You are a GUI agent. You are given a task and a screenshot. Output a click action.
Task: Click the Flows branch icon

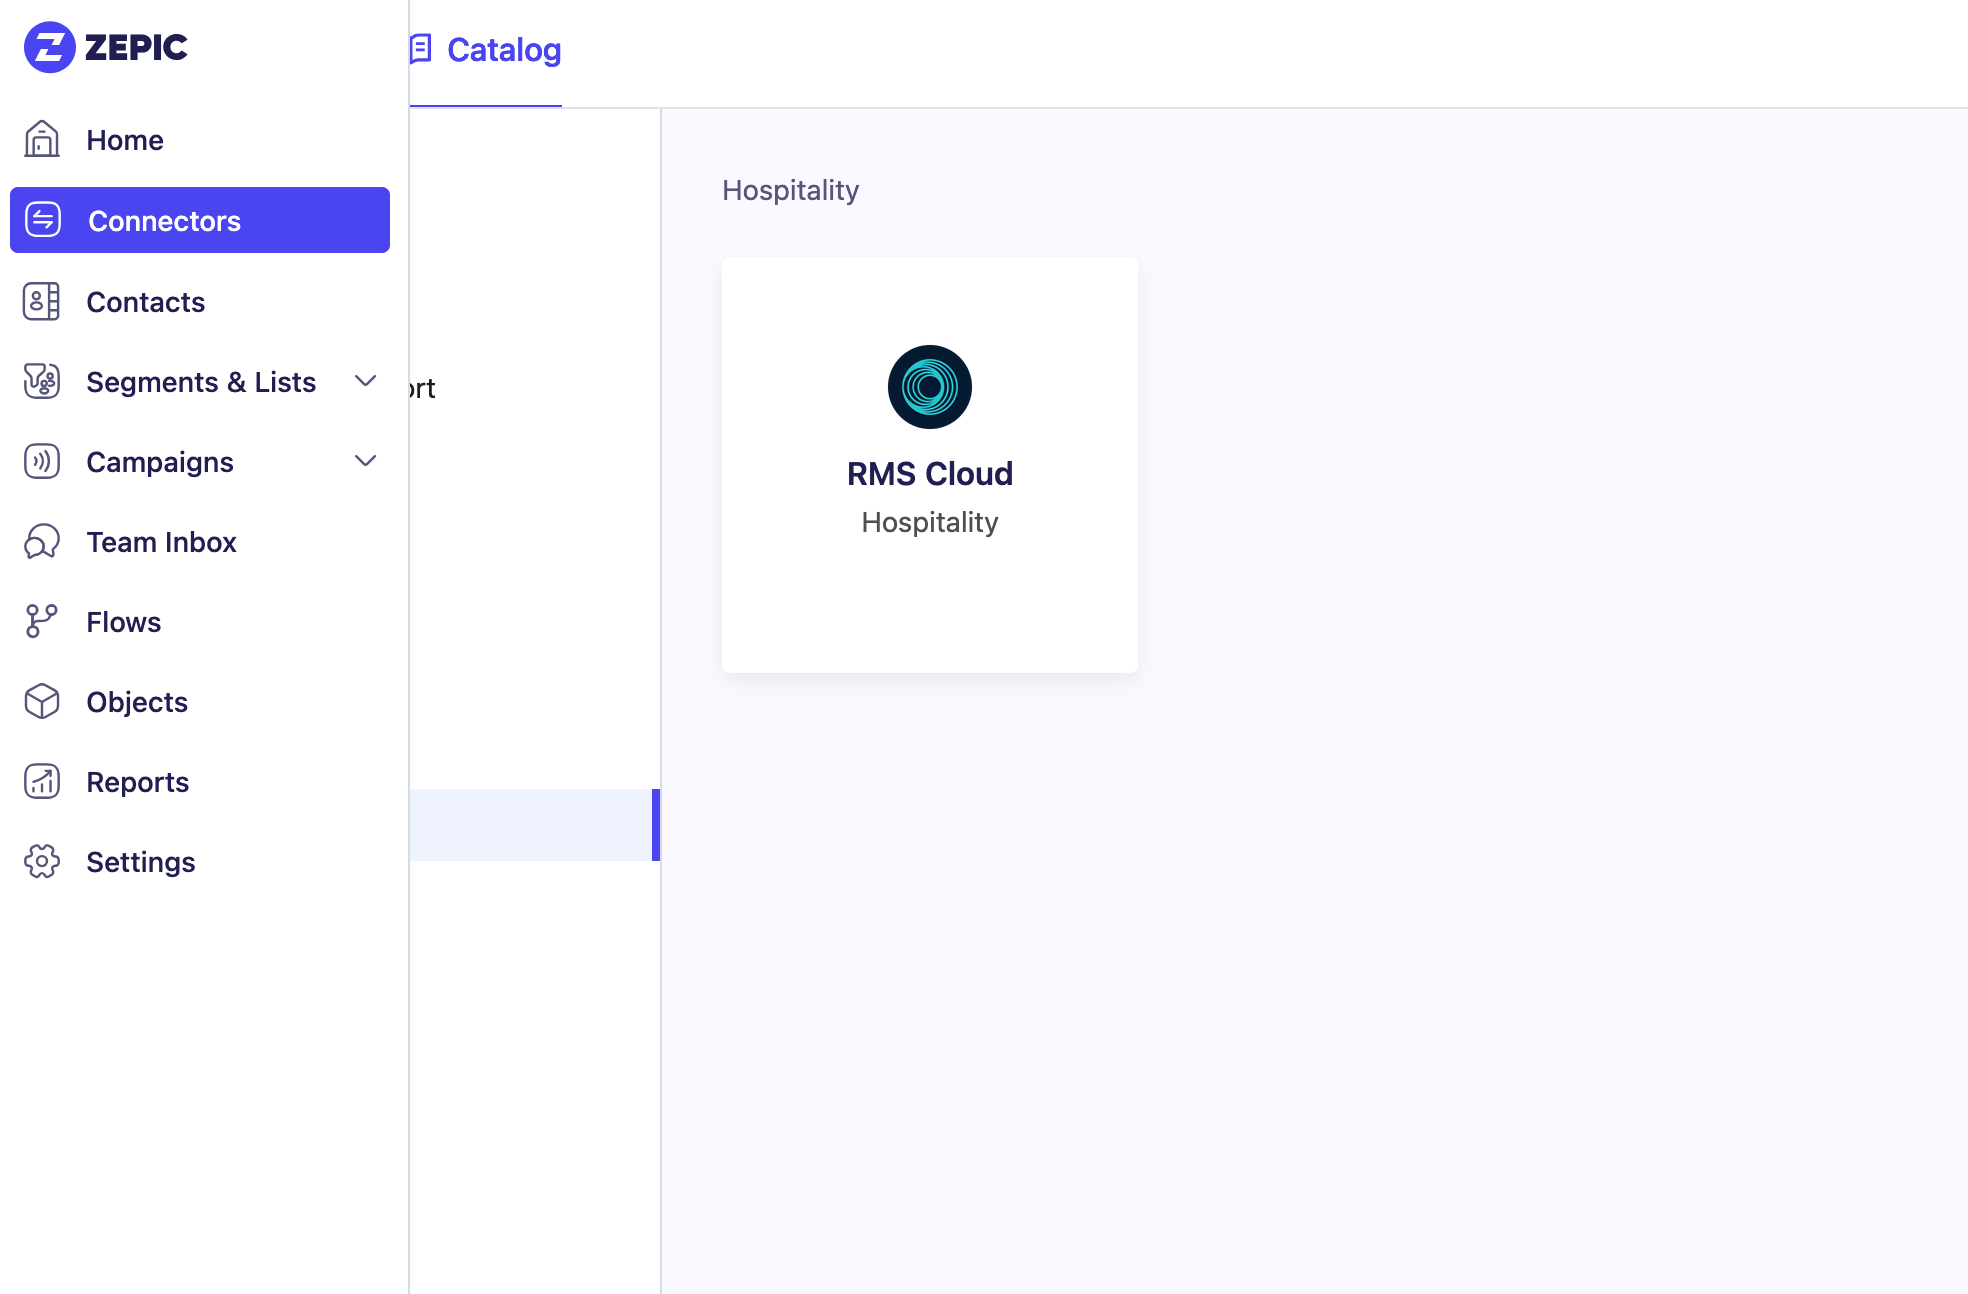(42, 621)
